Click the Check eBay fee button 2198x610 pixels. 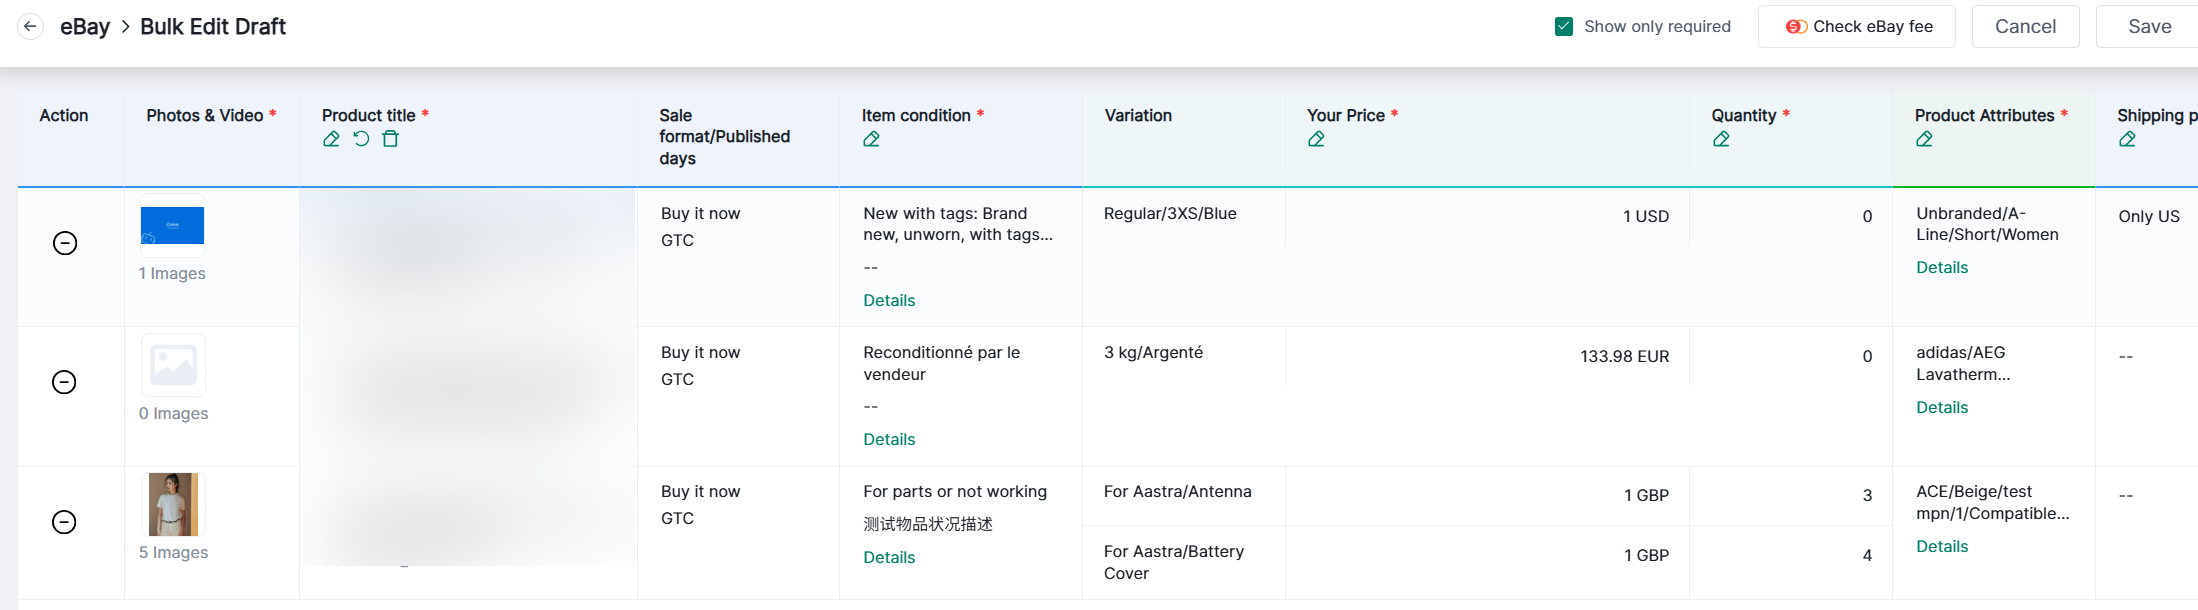click(x=1858, y=27)
